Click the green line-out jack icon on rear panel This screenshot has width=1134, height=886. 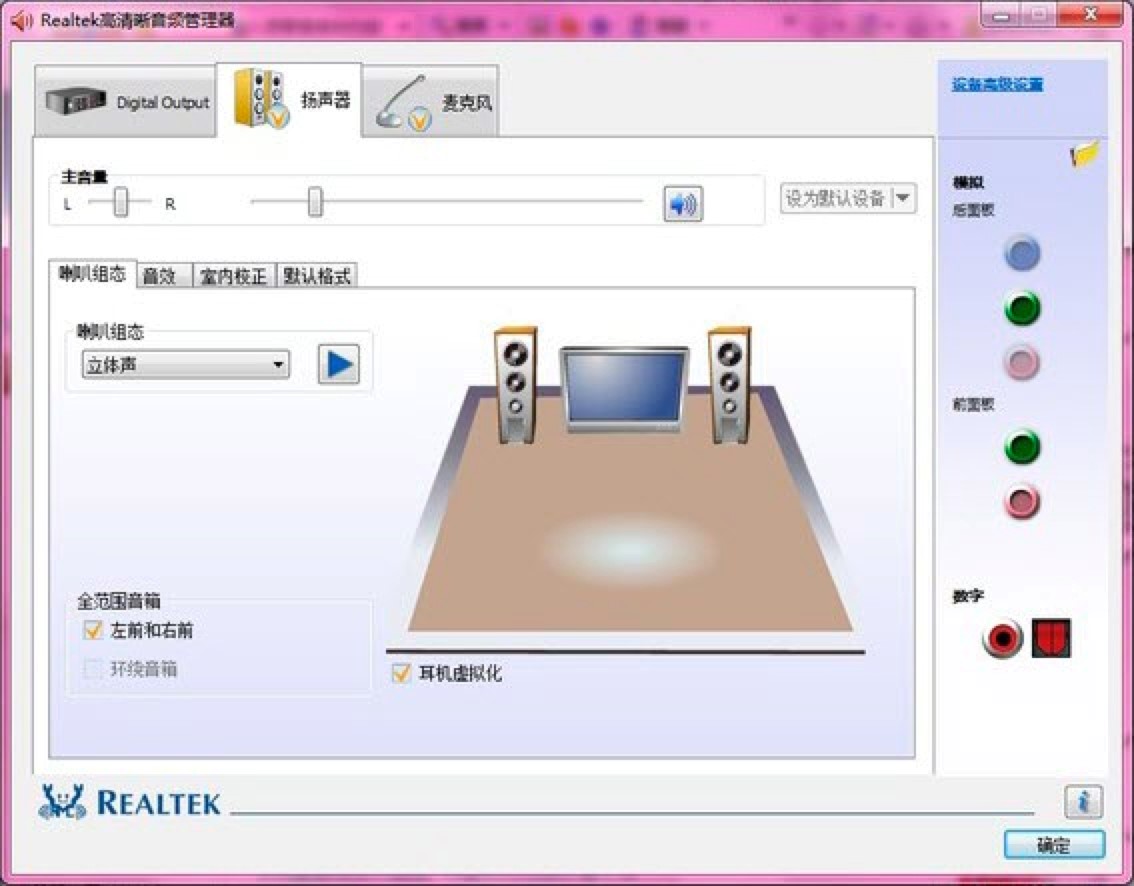tap(1021, 309)
